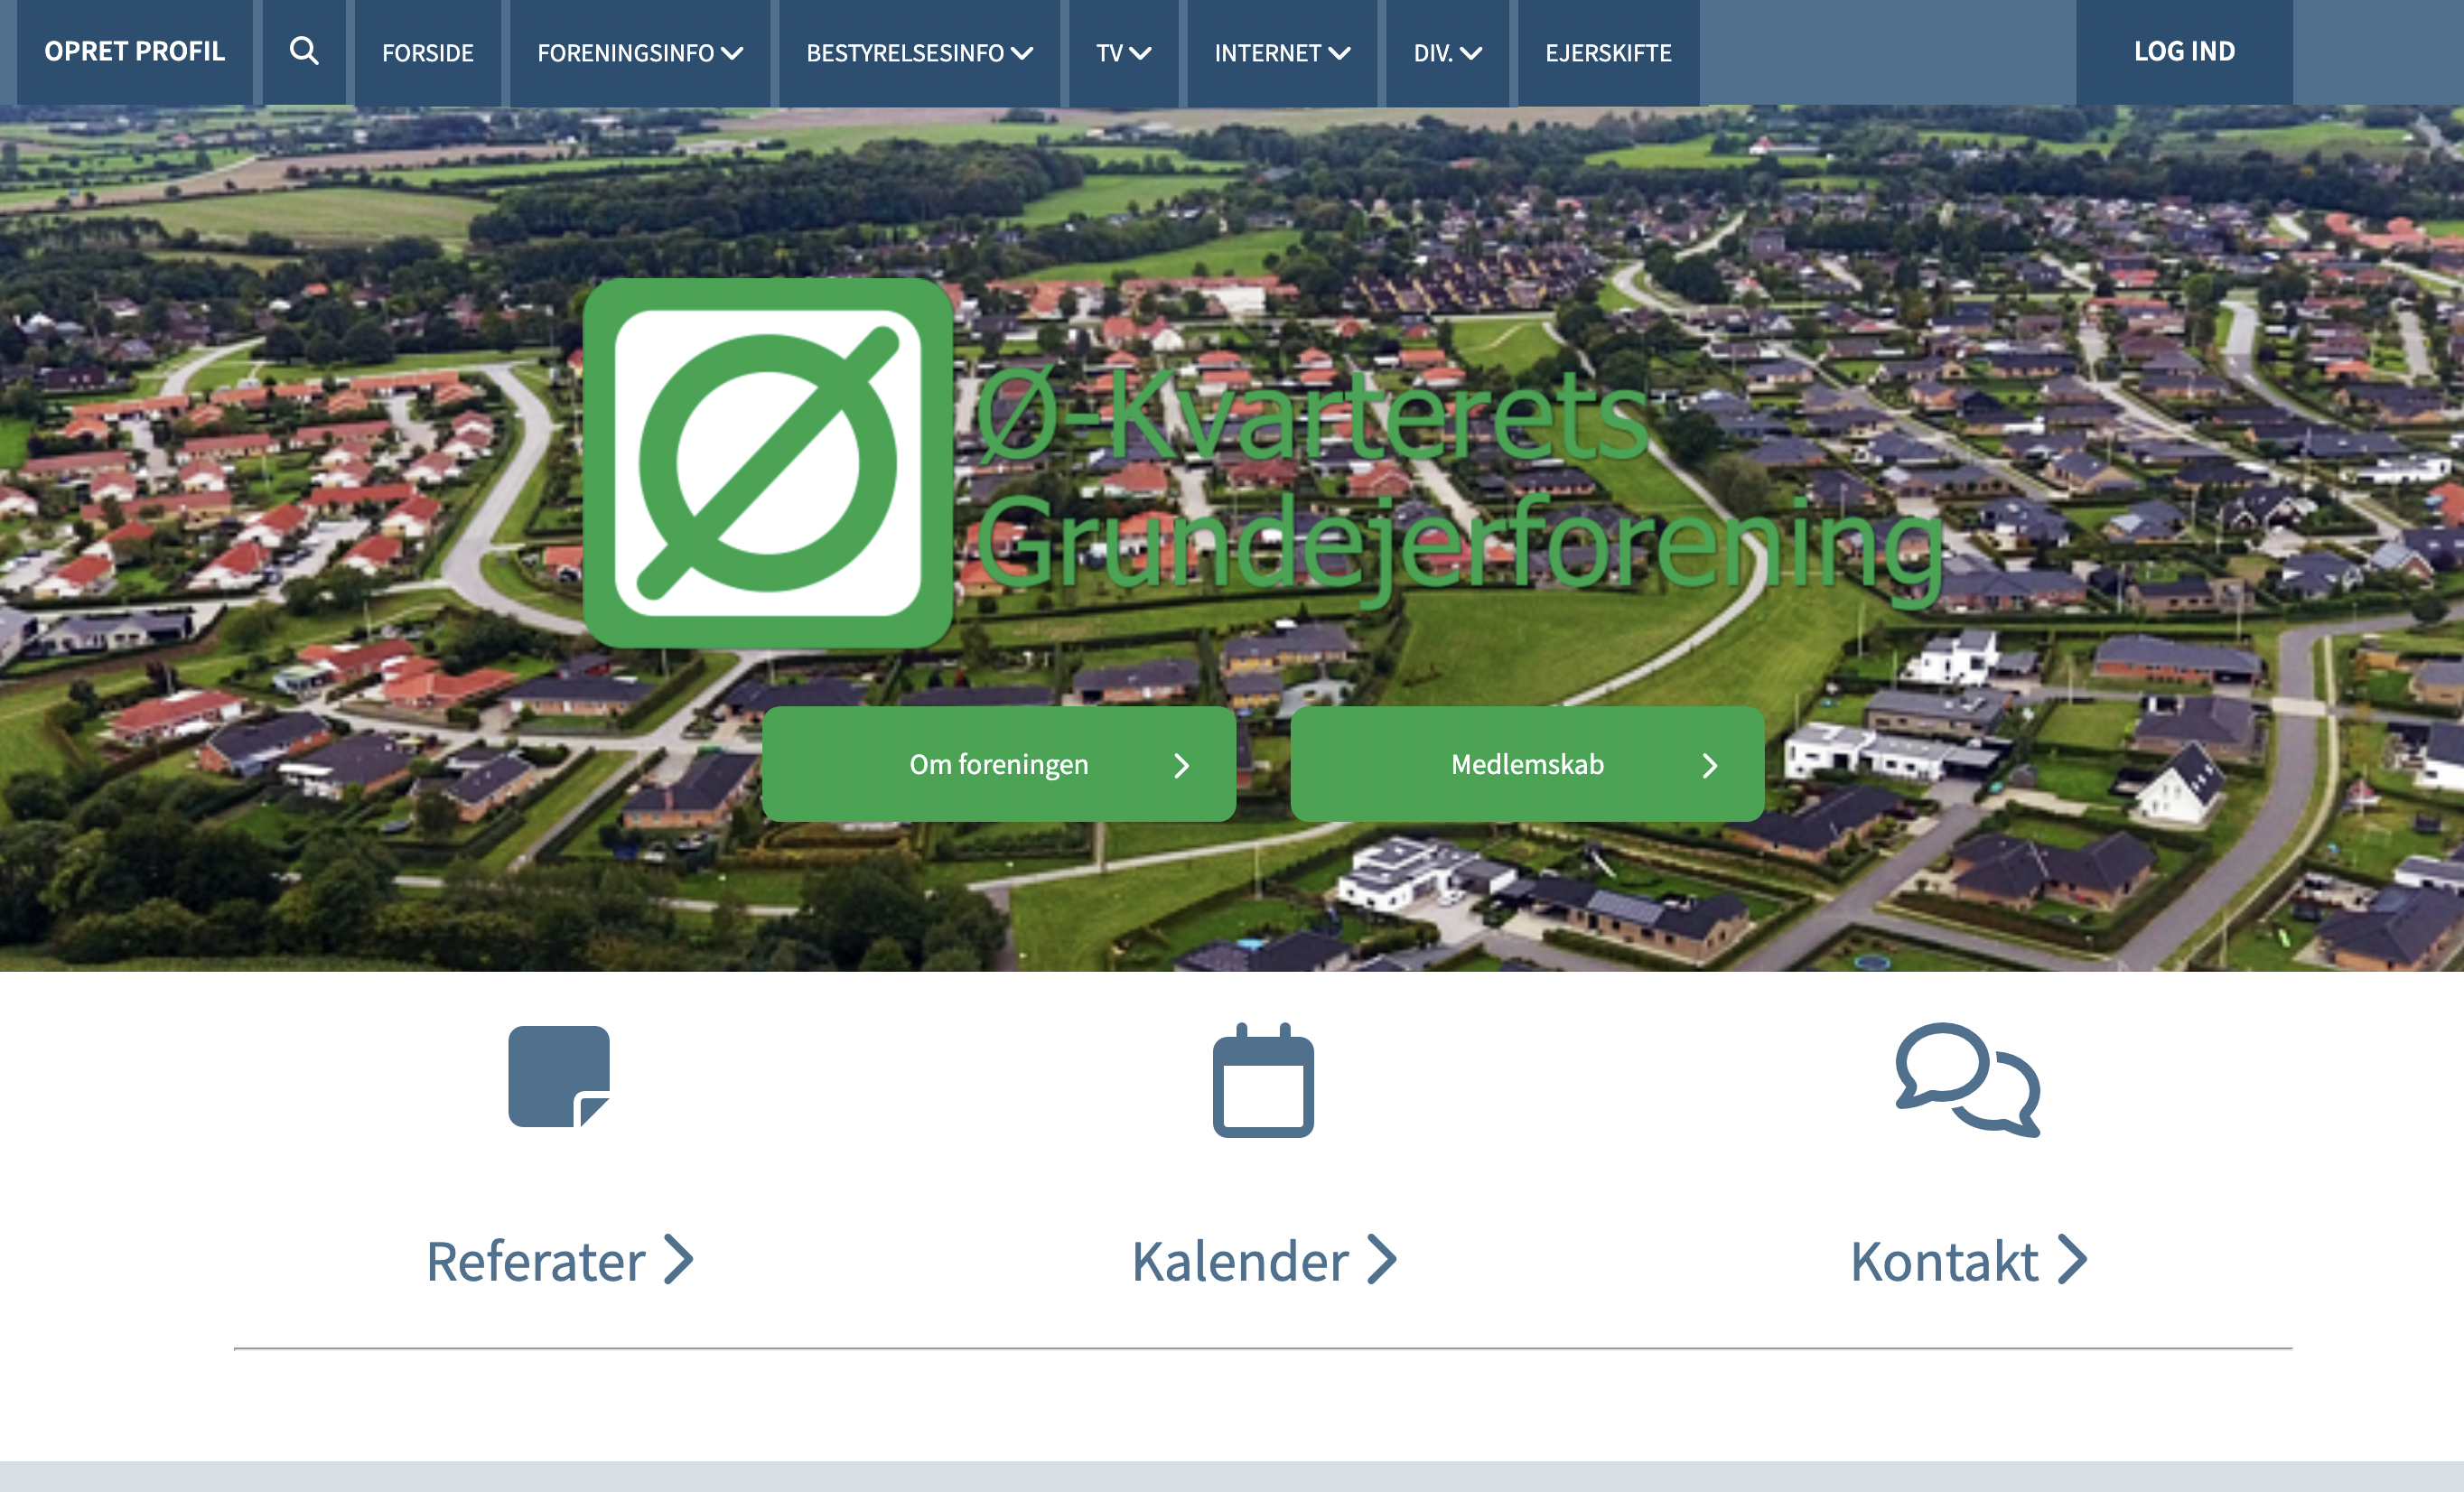Image resolution: width=2464 pixels, height=1492 pixels.
Task: Open the Kalender calendar icon
Action: pyautogui.click(x=1263, y=1079)
